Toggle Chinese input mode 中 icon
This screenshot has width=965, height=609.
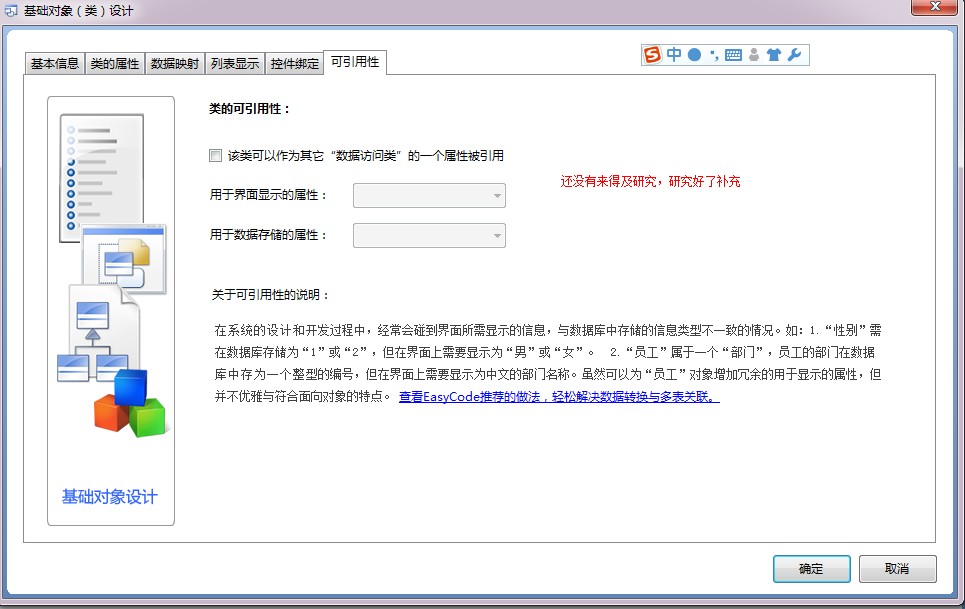(674, 55)
